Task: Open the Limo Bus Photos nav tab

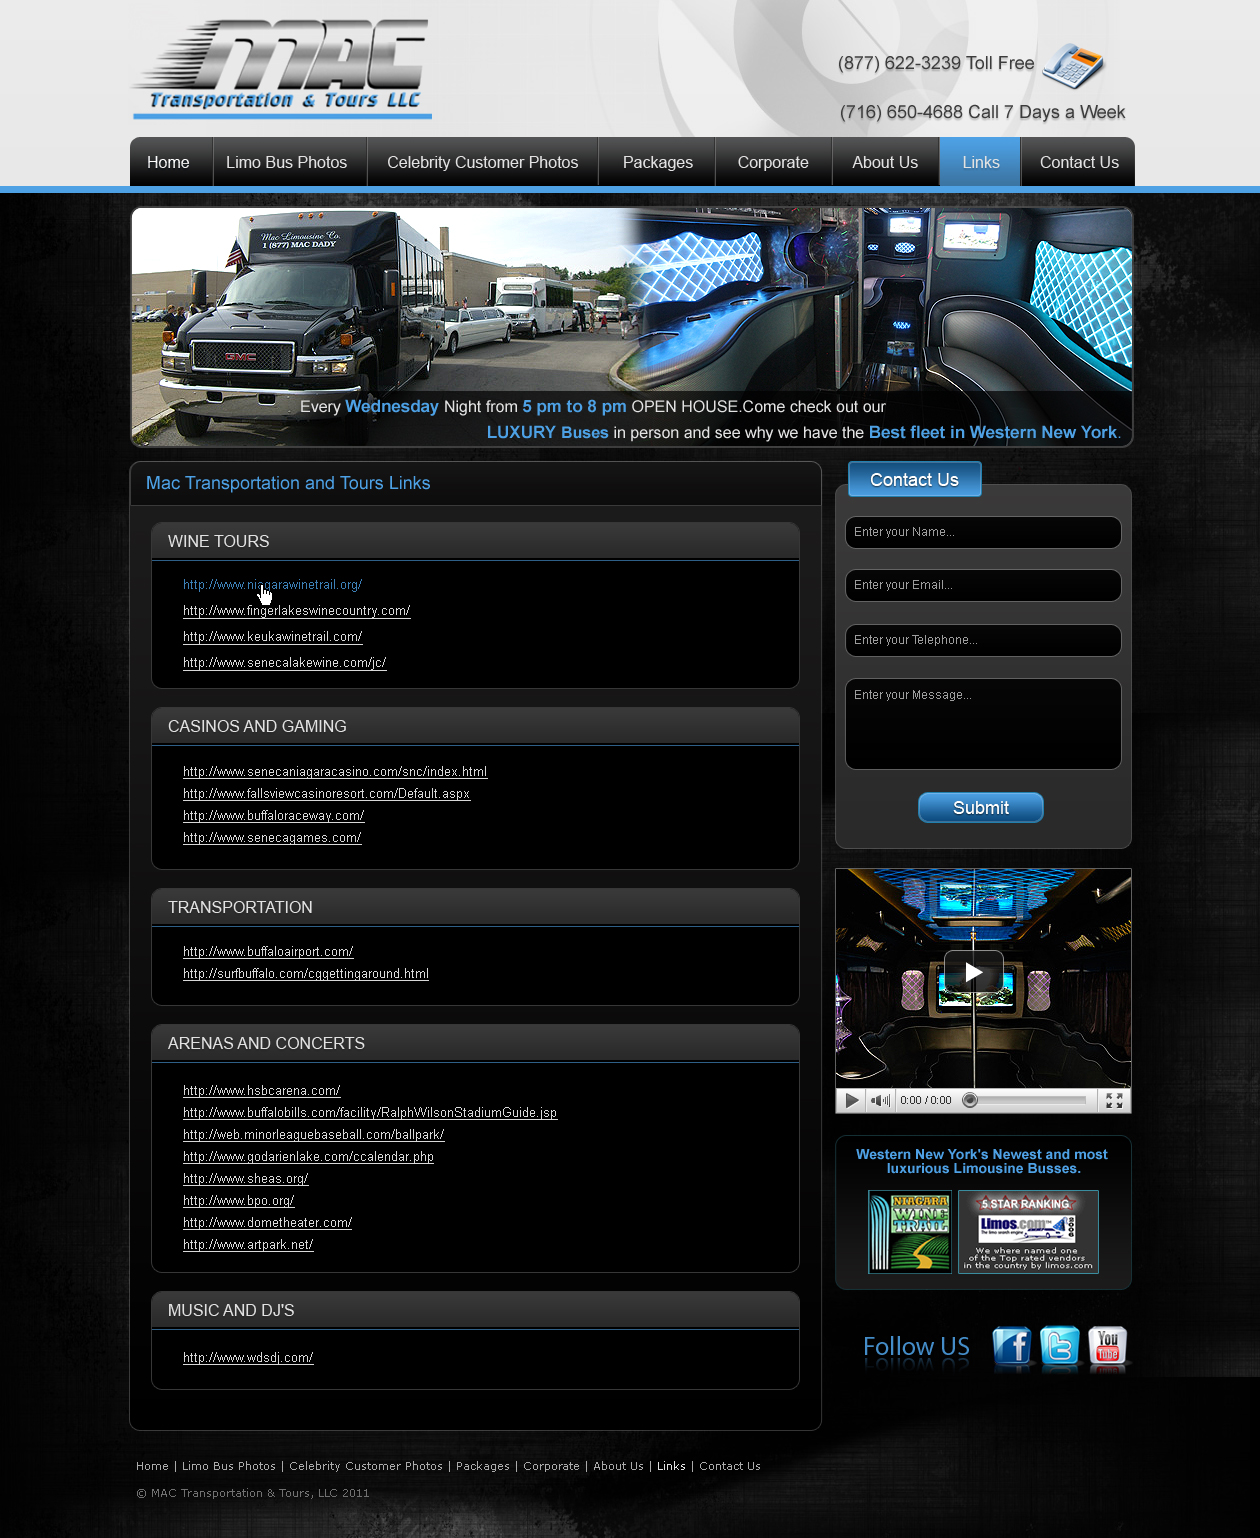Action: [287, 162]
